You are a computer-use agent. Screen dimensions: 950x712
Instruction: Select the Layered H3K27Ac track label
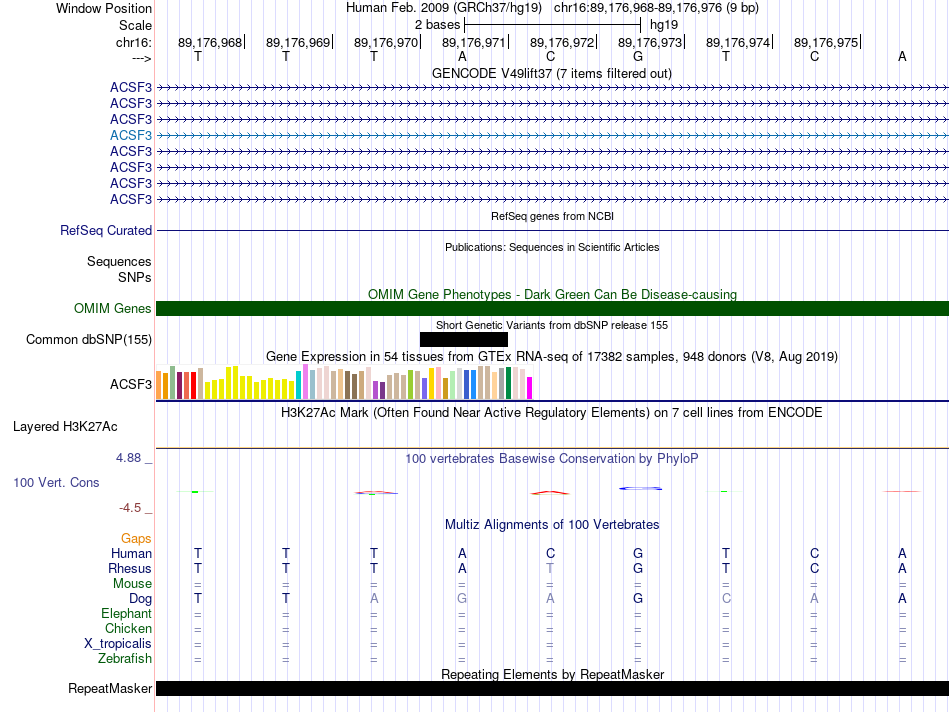point(65,427)
